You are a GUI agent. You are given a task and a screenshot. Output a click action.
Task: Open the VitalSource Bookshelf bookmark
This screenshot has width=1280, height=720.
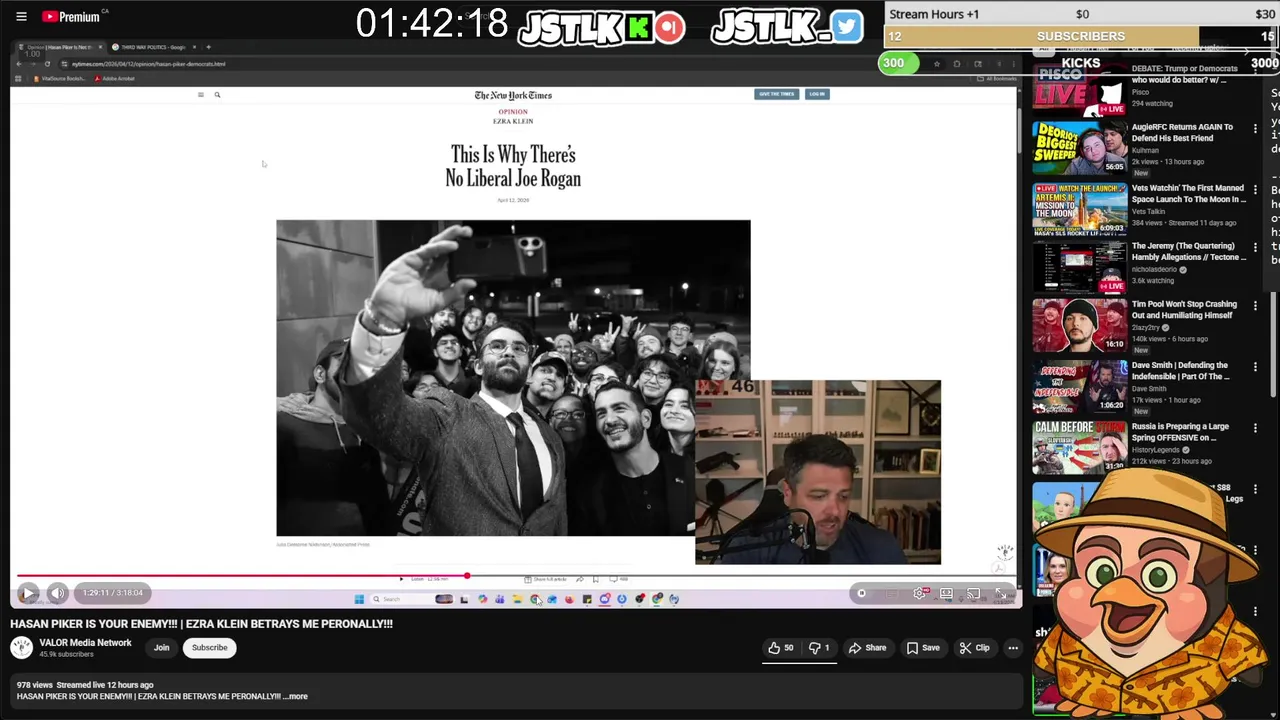tap(60, 78)
